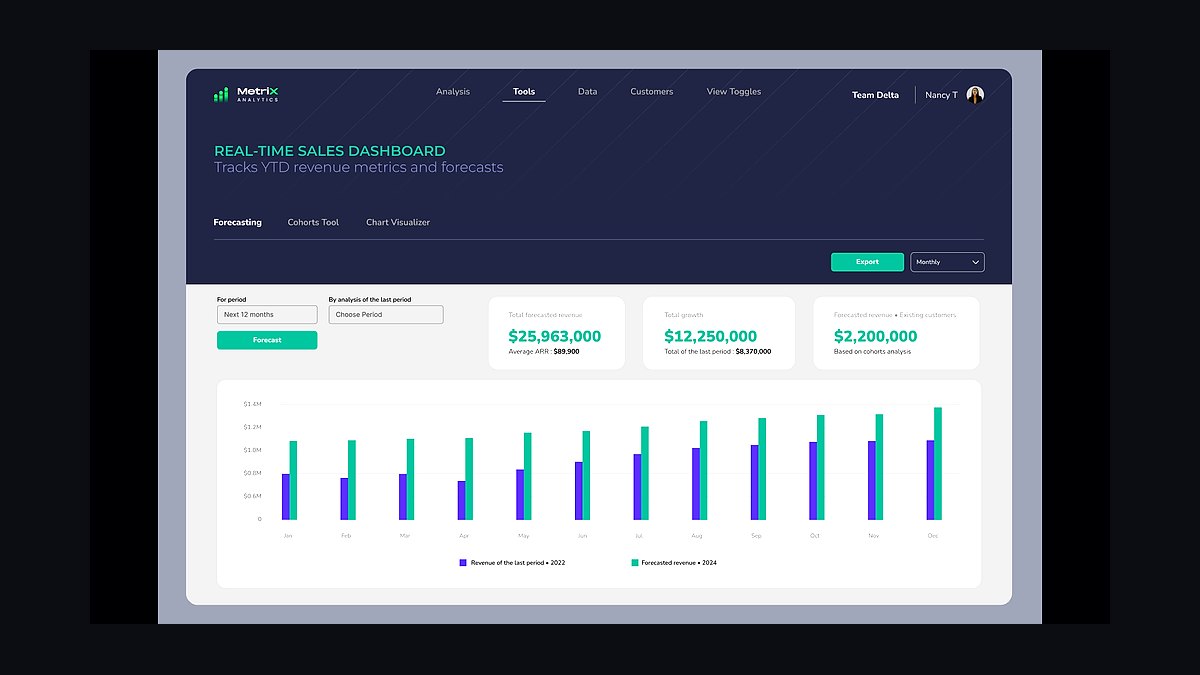Click the Team Delta label
Image resolution: width=1200 pixels, height=675 pixels.
(875, 95)
